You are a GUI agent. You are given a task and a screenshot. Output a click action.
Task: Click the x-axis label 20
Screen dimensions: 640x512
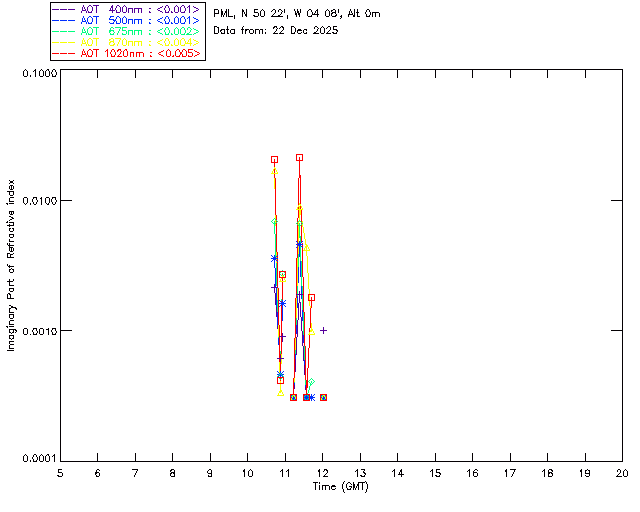[x=622, y=473]
